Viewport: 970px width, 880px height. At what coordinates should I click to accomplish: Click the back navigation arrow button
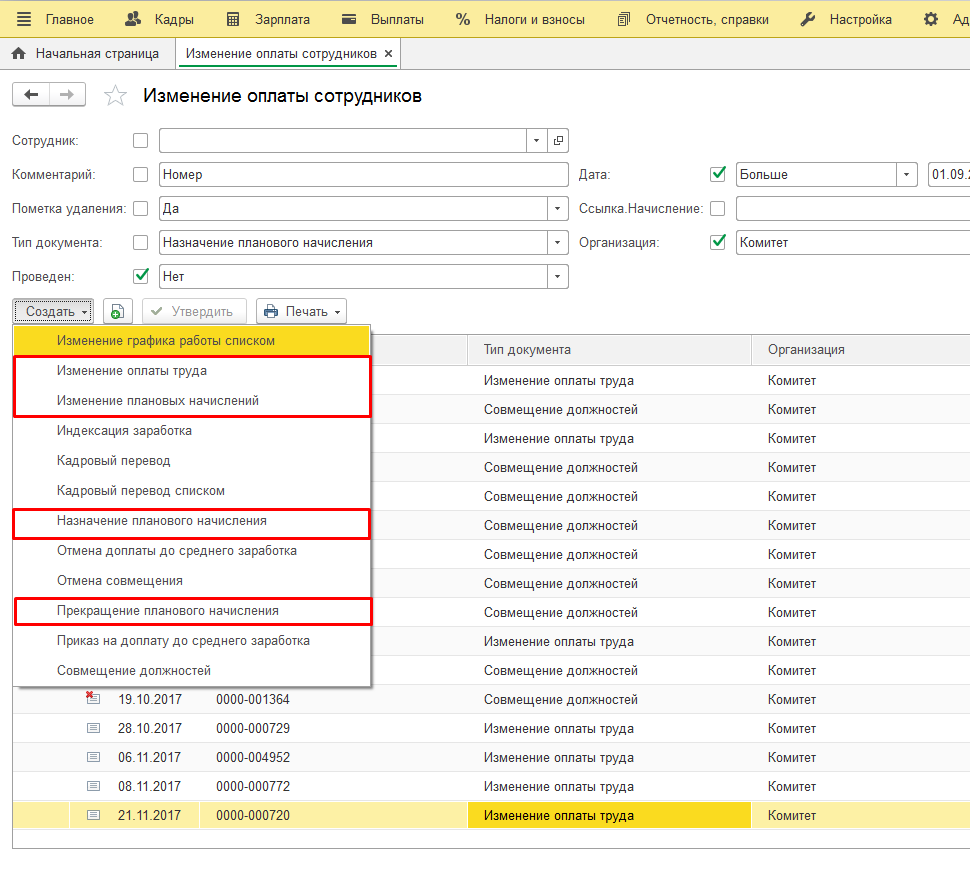tap(31, 95)
